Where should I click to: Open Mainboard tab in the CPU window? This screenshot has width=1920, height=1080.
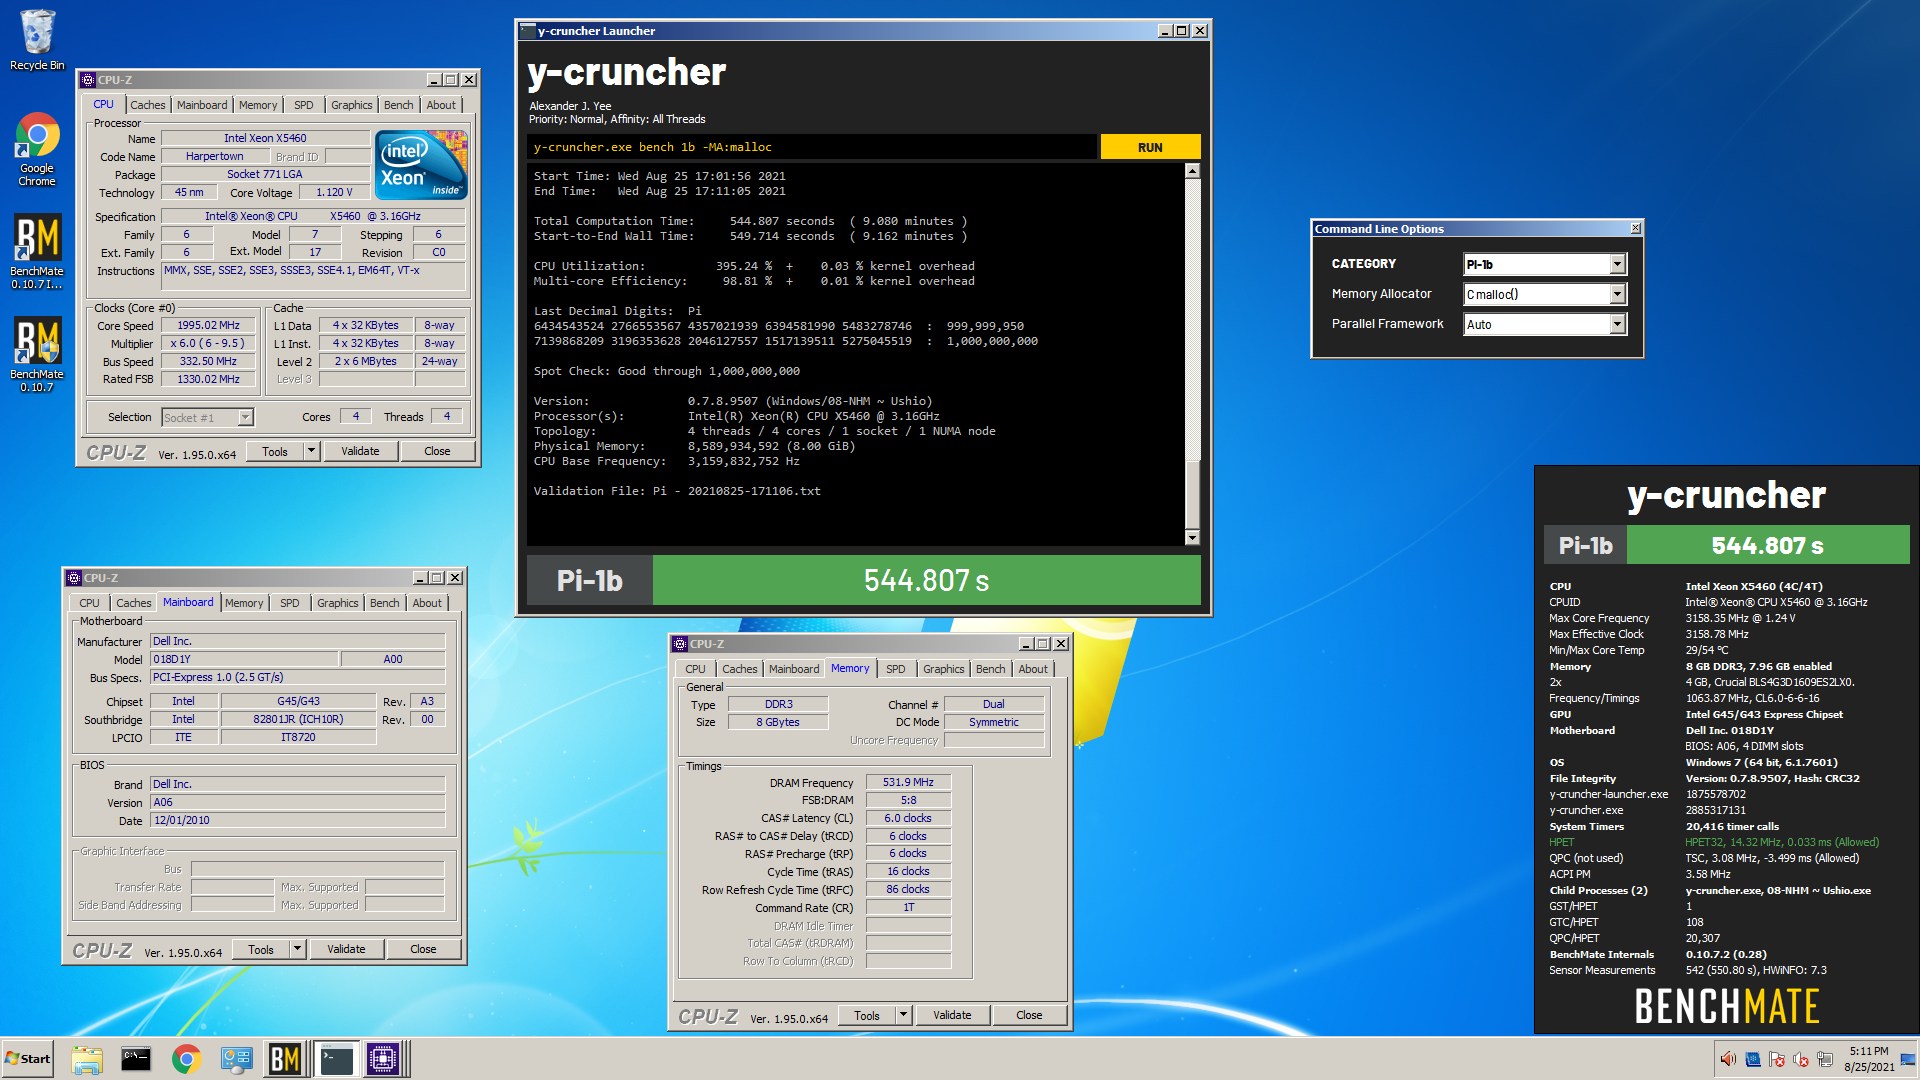tap(202, 105)
